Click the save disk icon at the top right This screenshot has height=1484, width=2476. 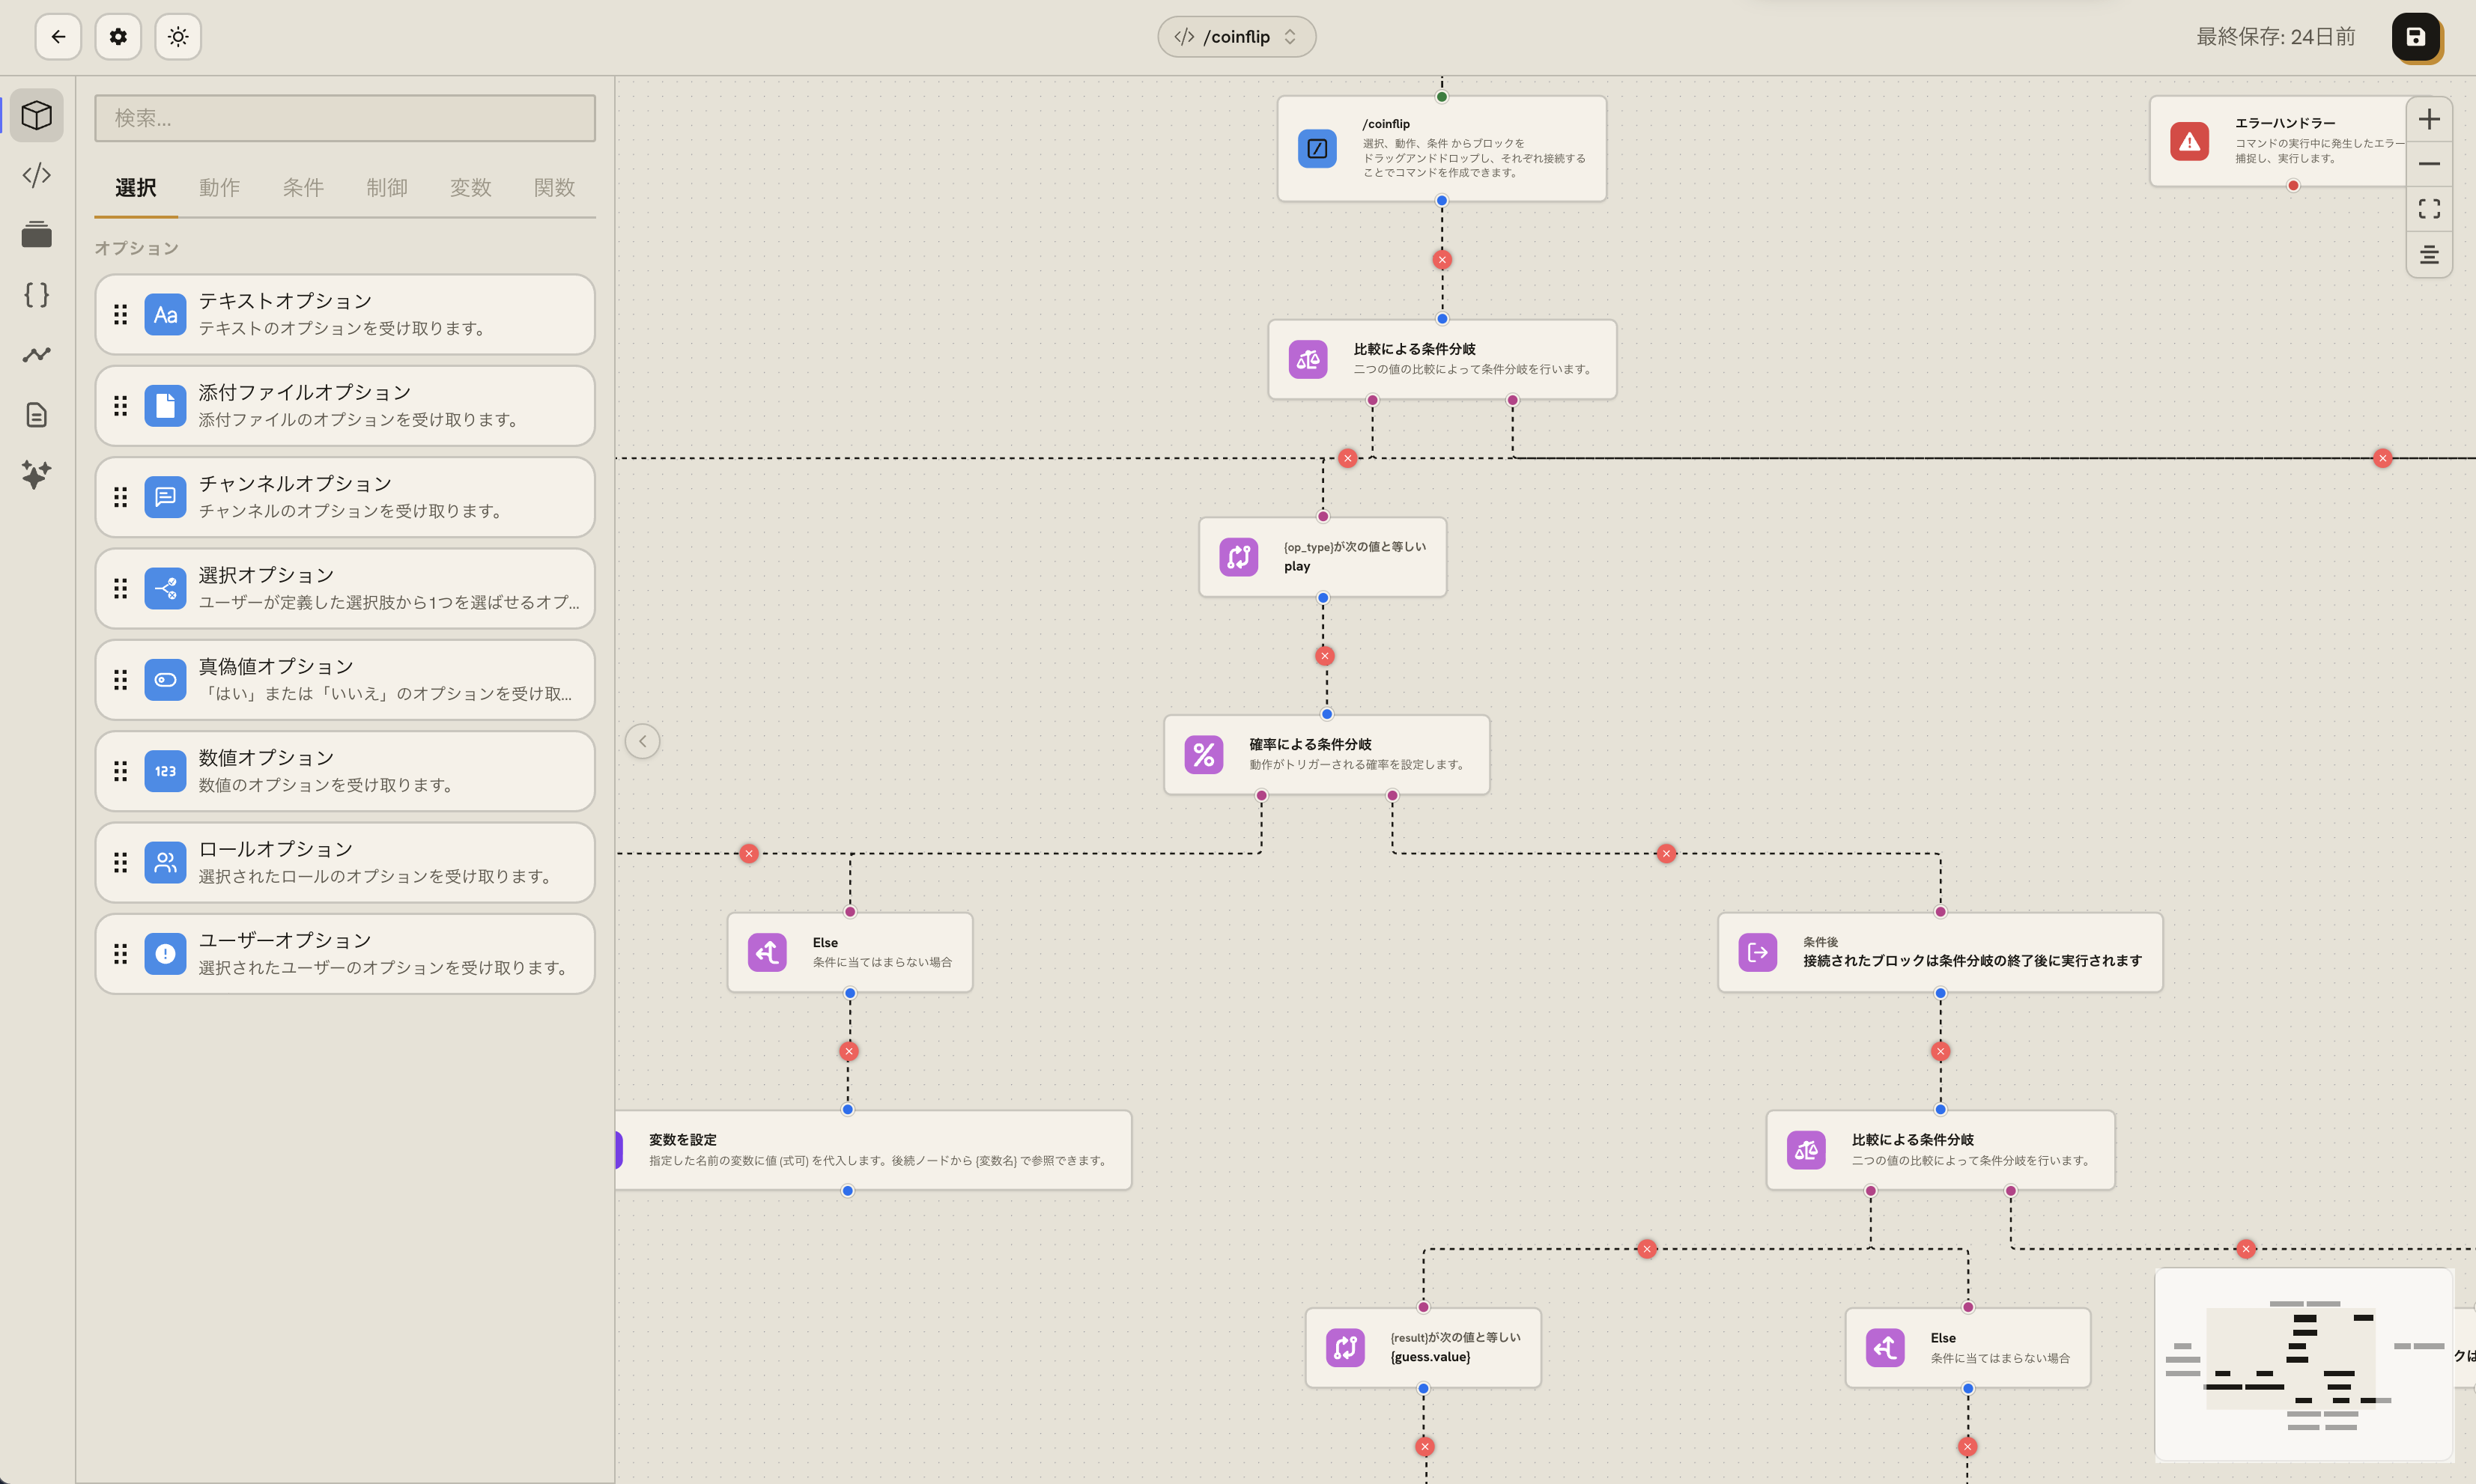(x=2415, y=37)
